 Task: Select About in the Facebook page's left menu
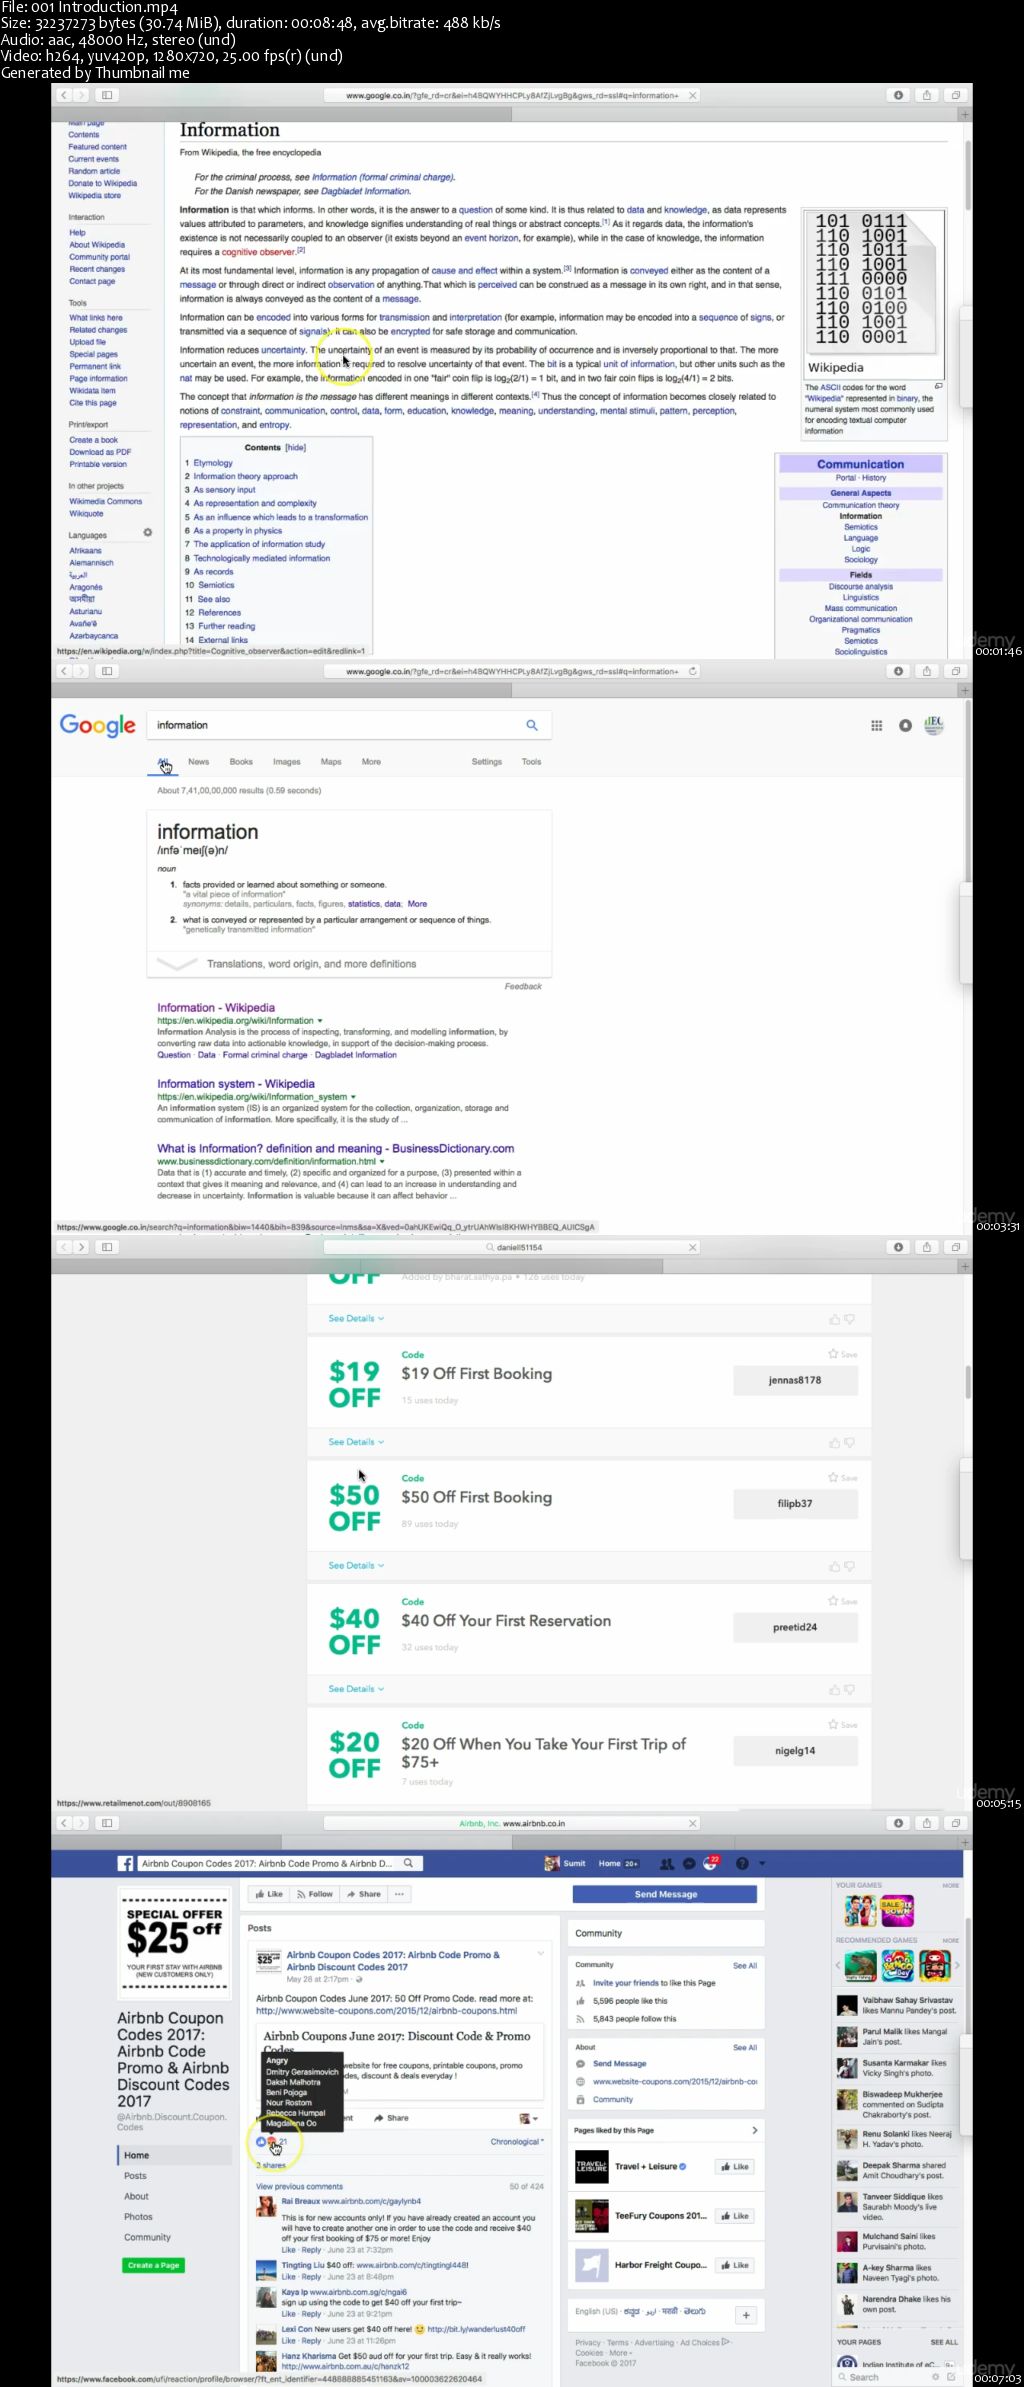tap(136, 2196)
